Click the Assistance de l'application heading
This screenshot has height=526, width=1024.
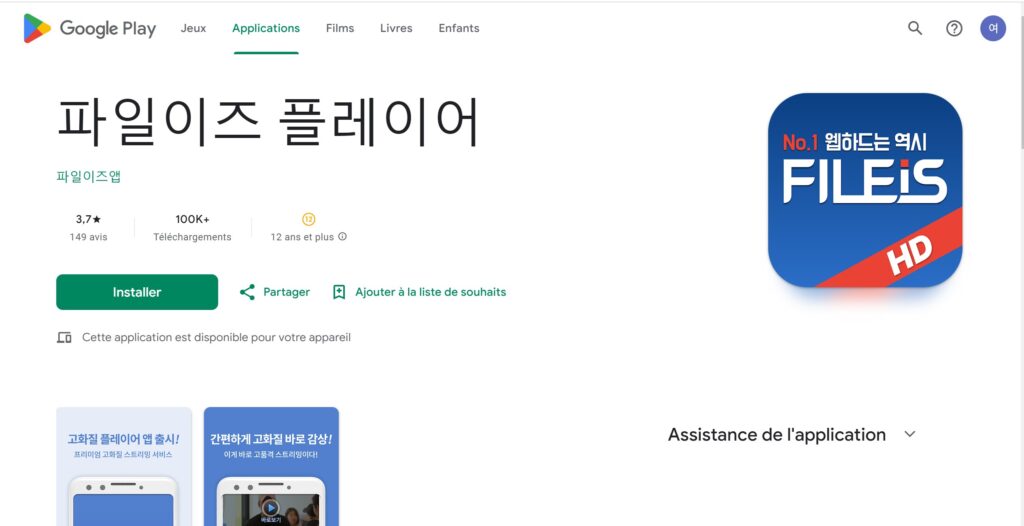pyautogui.click(x=777, y=435)
